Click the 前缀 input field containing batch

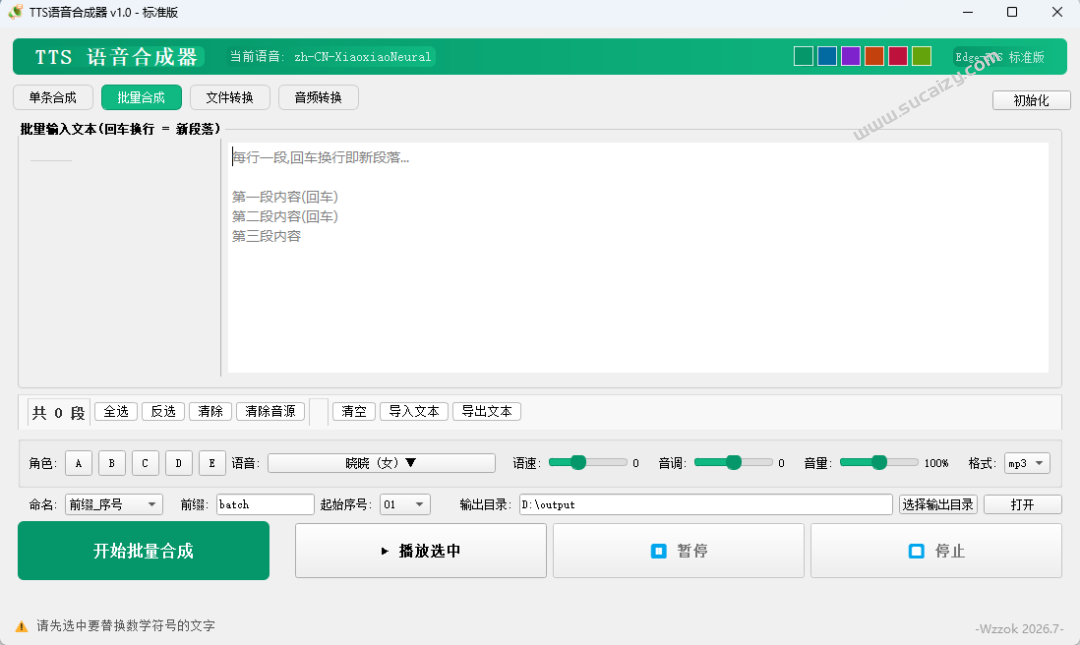[x=265, y=504]
